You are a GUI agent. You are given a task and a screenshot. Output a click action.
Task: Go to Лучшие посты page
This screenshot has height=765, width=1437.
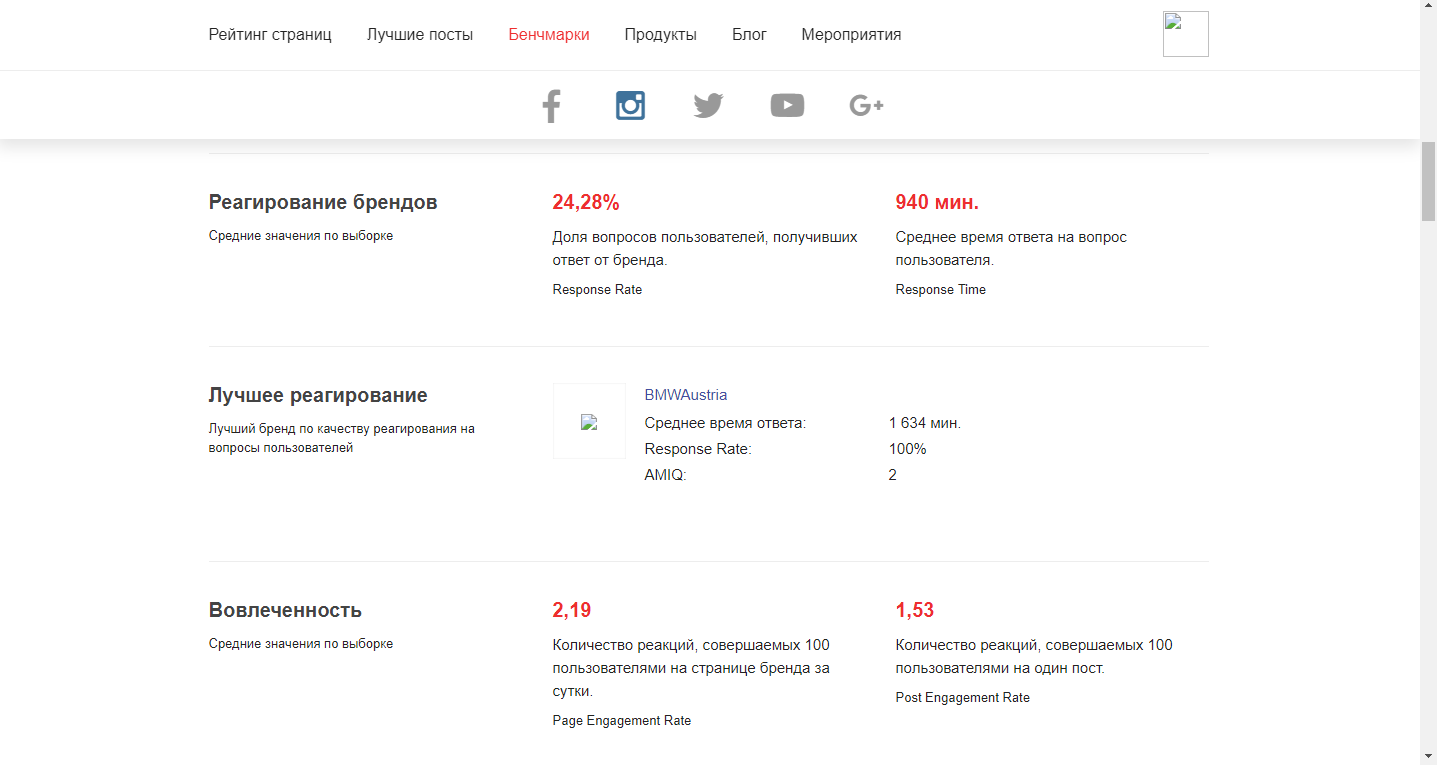click(x=420, y=35)
